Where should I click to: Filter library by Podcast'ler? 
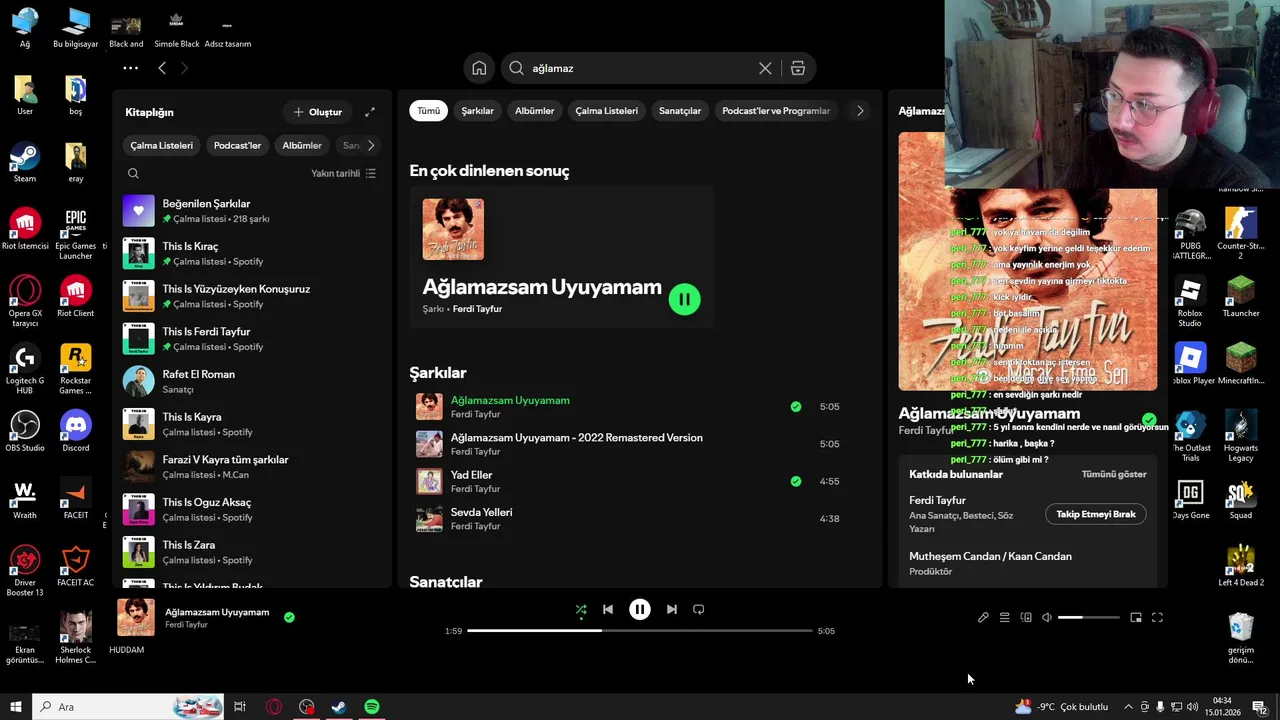click(237, 145)
